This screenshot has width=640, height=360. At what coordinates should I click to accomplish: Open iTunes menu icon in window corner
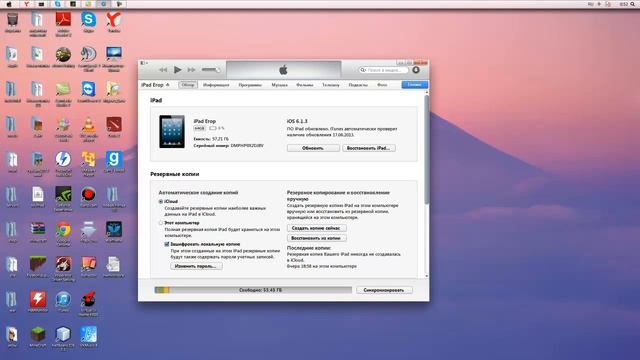(143, 63)
